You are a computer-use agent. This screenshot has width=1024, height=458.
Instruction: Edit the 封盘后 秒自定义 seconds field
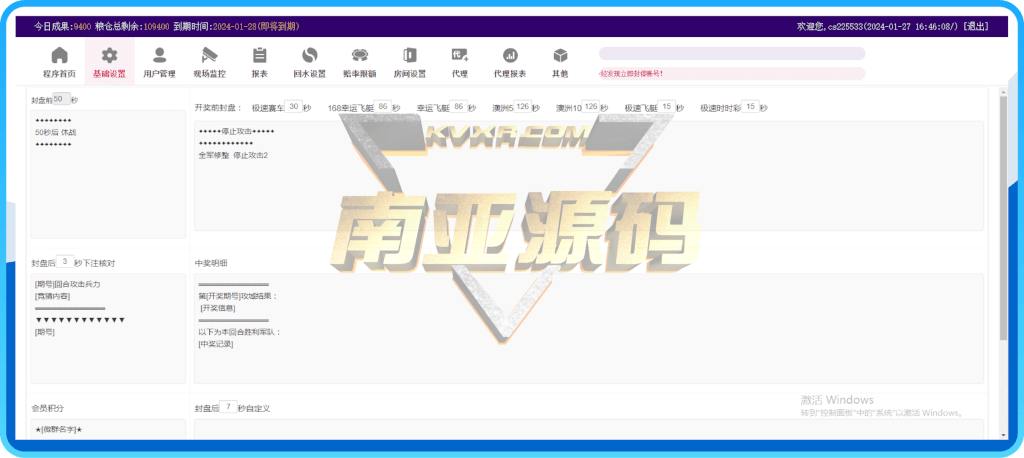[x=228, y=407]
